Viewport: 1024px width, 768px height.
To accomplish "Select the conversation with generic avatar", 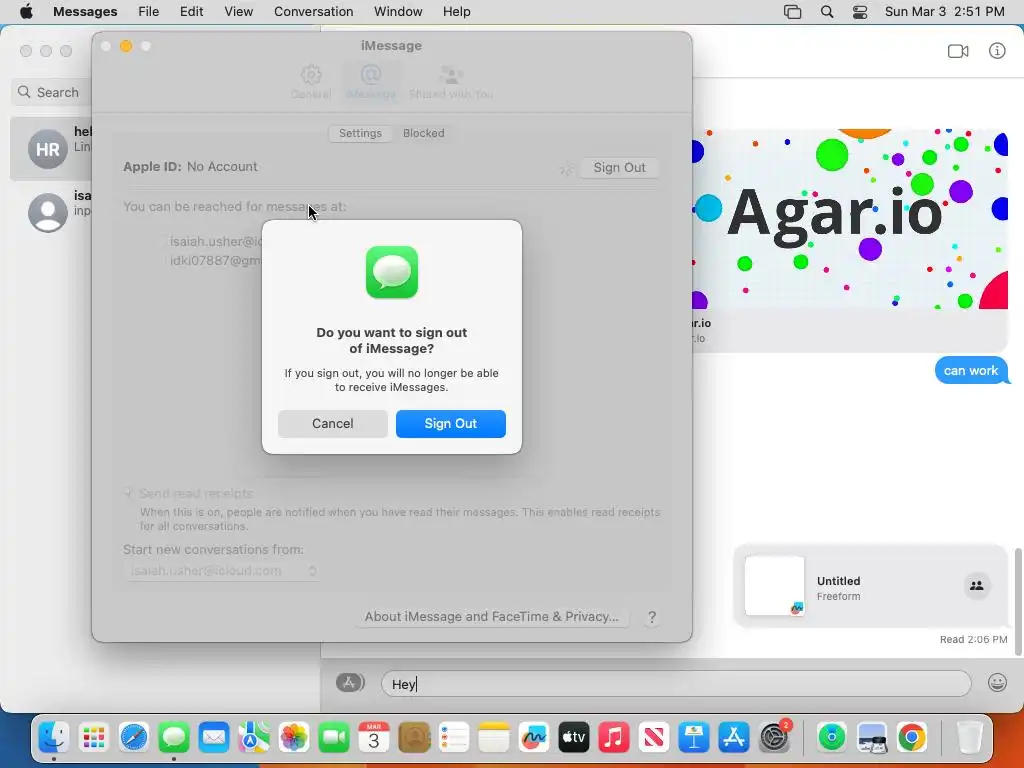I will pos(51,212).
